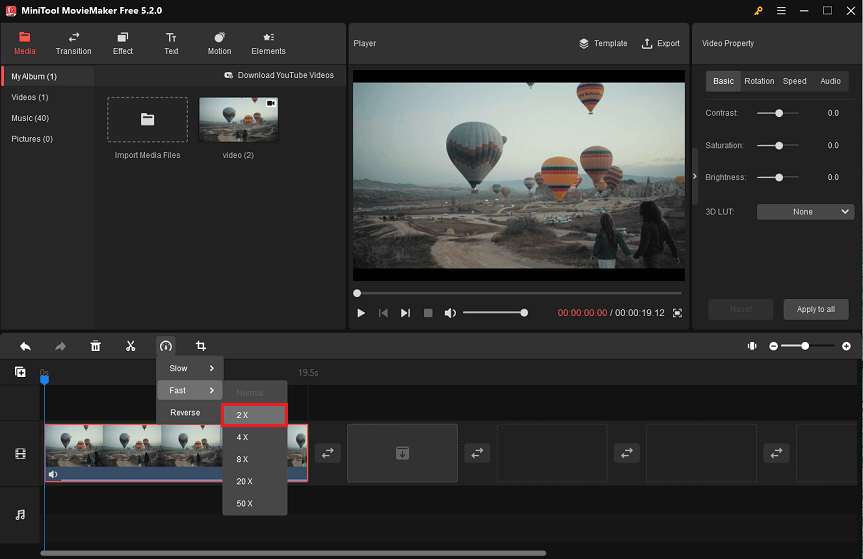The height and width of the screenshot is (559, 863).
Task: Adjust the Contrast slider
Action: [x=778, y=113]
